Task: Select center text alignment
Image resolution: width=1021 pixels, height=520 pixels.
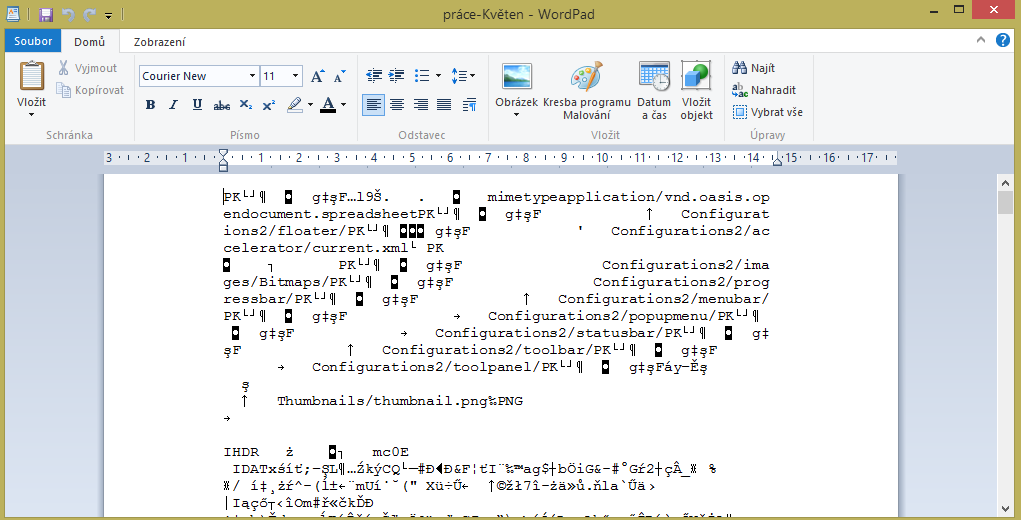Action: pyautogui.click(x=397, y=105)
